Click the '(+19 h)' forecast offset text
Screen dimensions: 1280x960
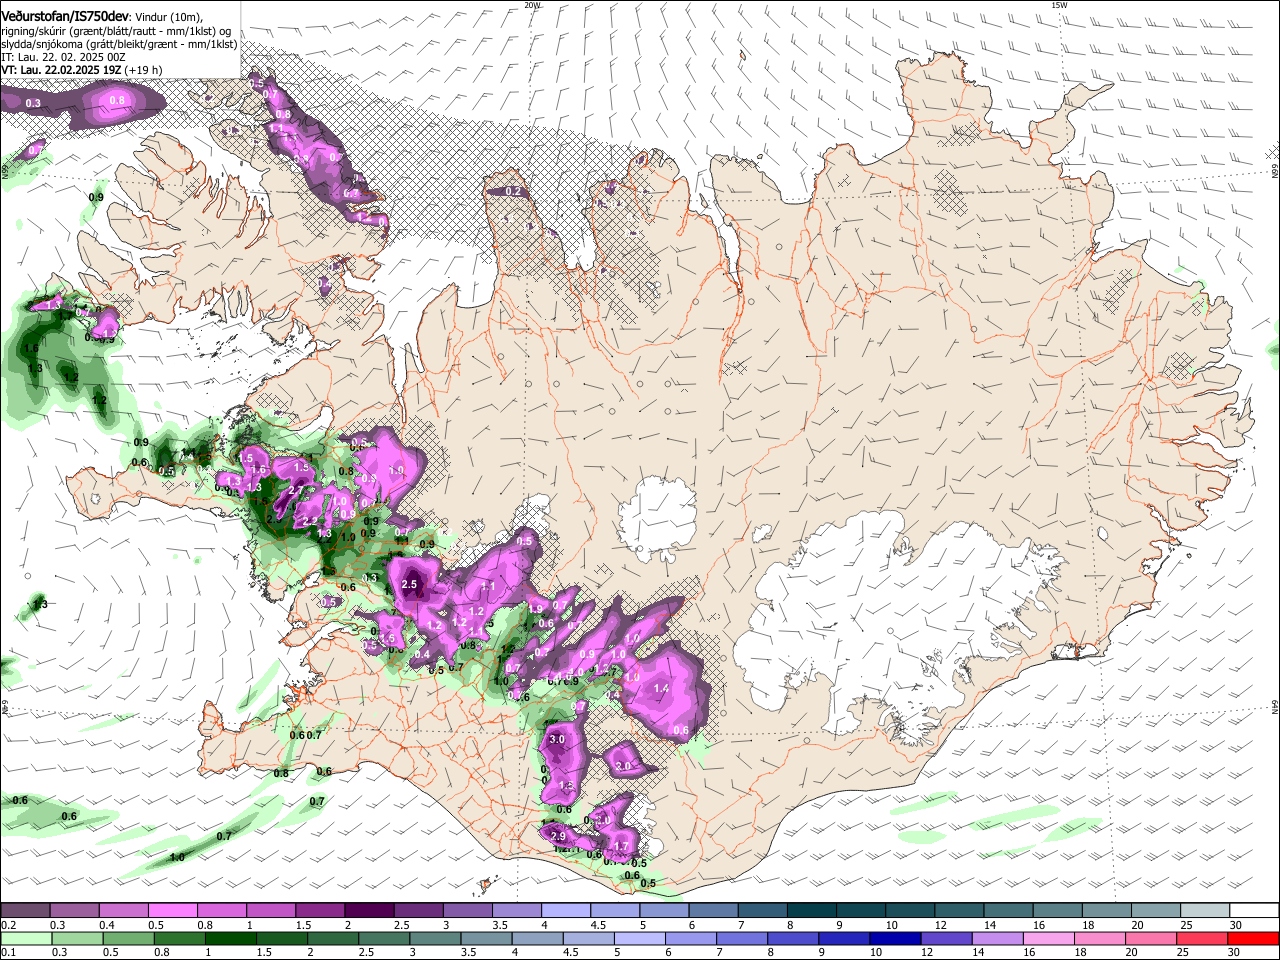(144, 70)
